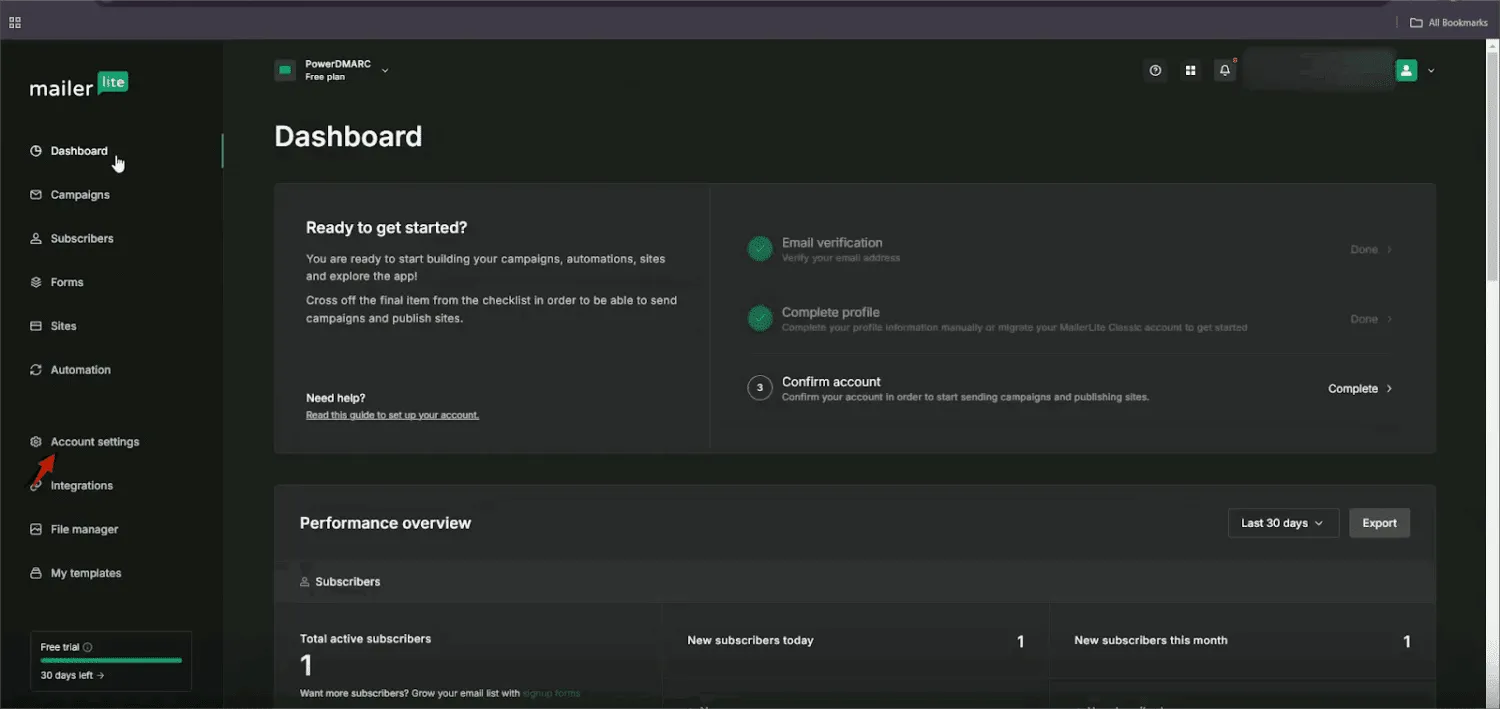
Task: Expand the PowerDMARC account switcher
Action: [x=385, y=71]
